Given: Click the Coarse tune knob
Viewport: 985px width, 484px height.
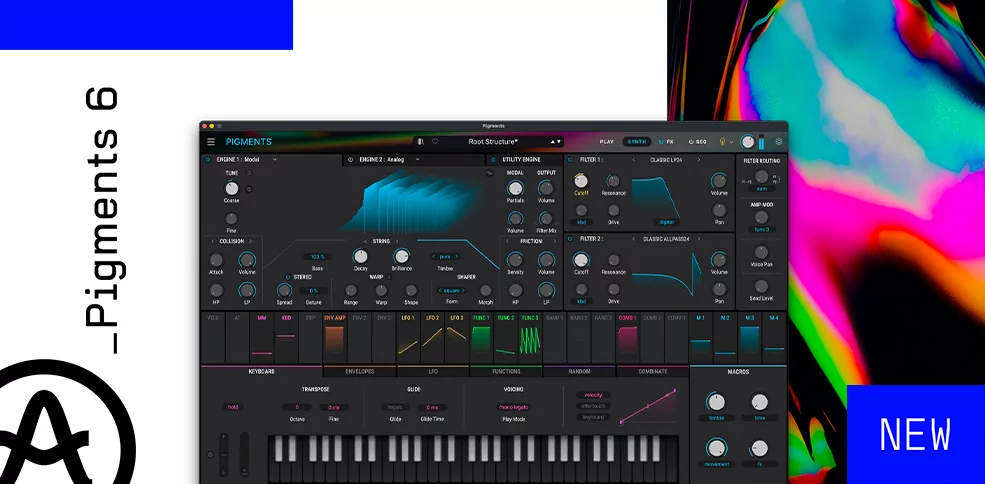Looking at the screenshot, I should (232, 188).
